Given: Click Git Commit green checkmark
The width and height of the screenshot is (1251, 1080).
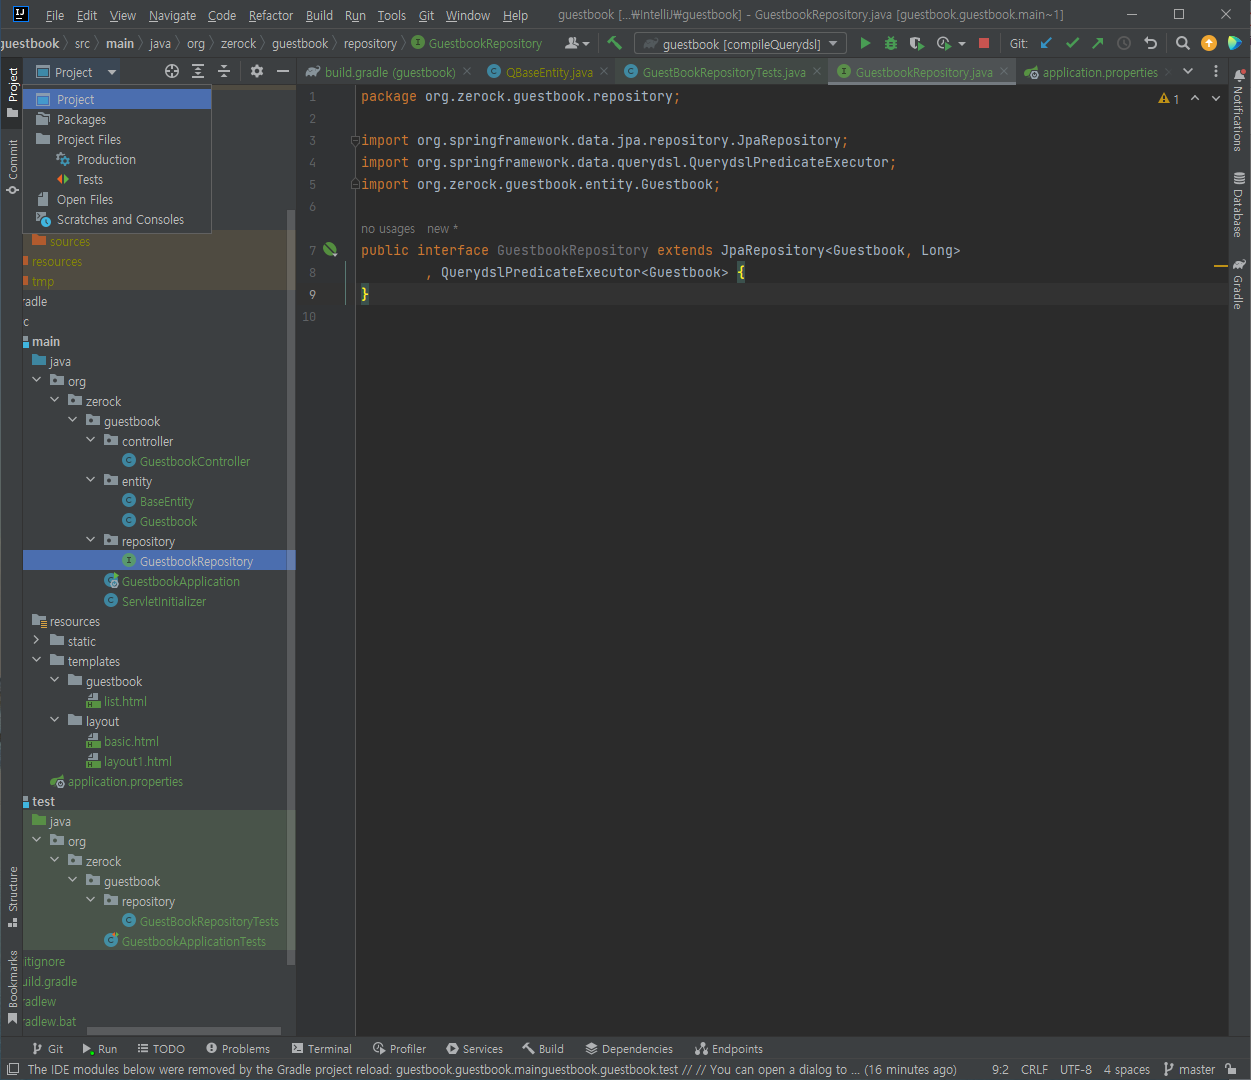Looking at the screenshot, I should click(1072, 43).
